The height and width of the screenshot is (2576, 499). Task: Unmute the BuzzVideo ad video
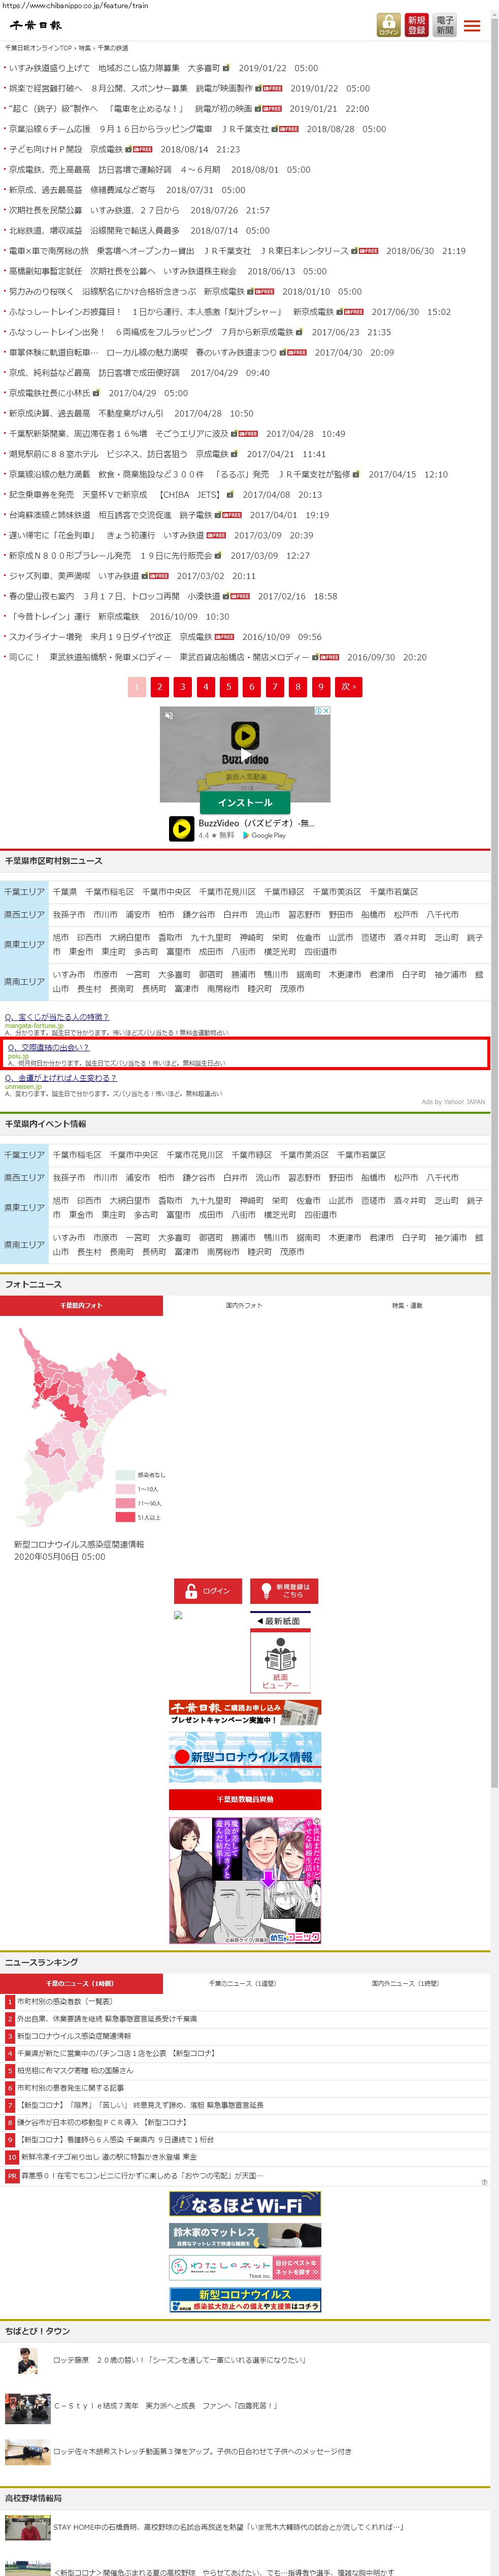[x=169, y=716]
